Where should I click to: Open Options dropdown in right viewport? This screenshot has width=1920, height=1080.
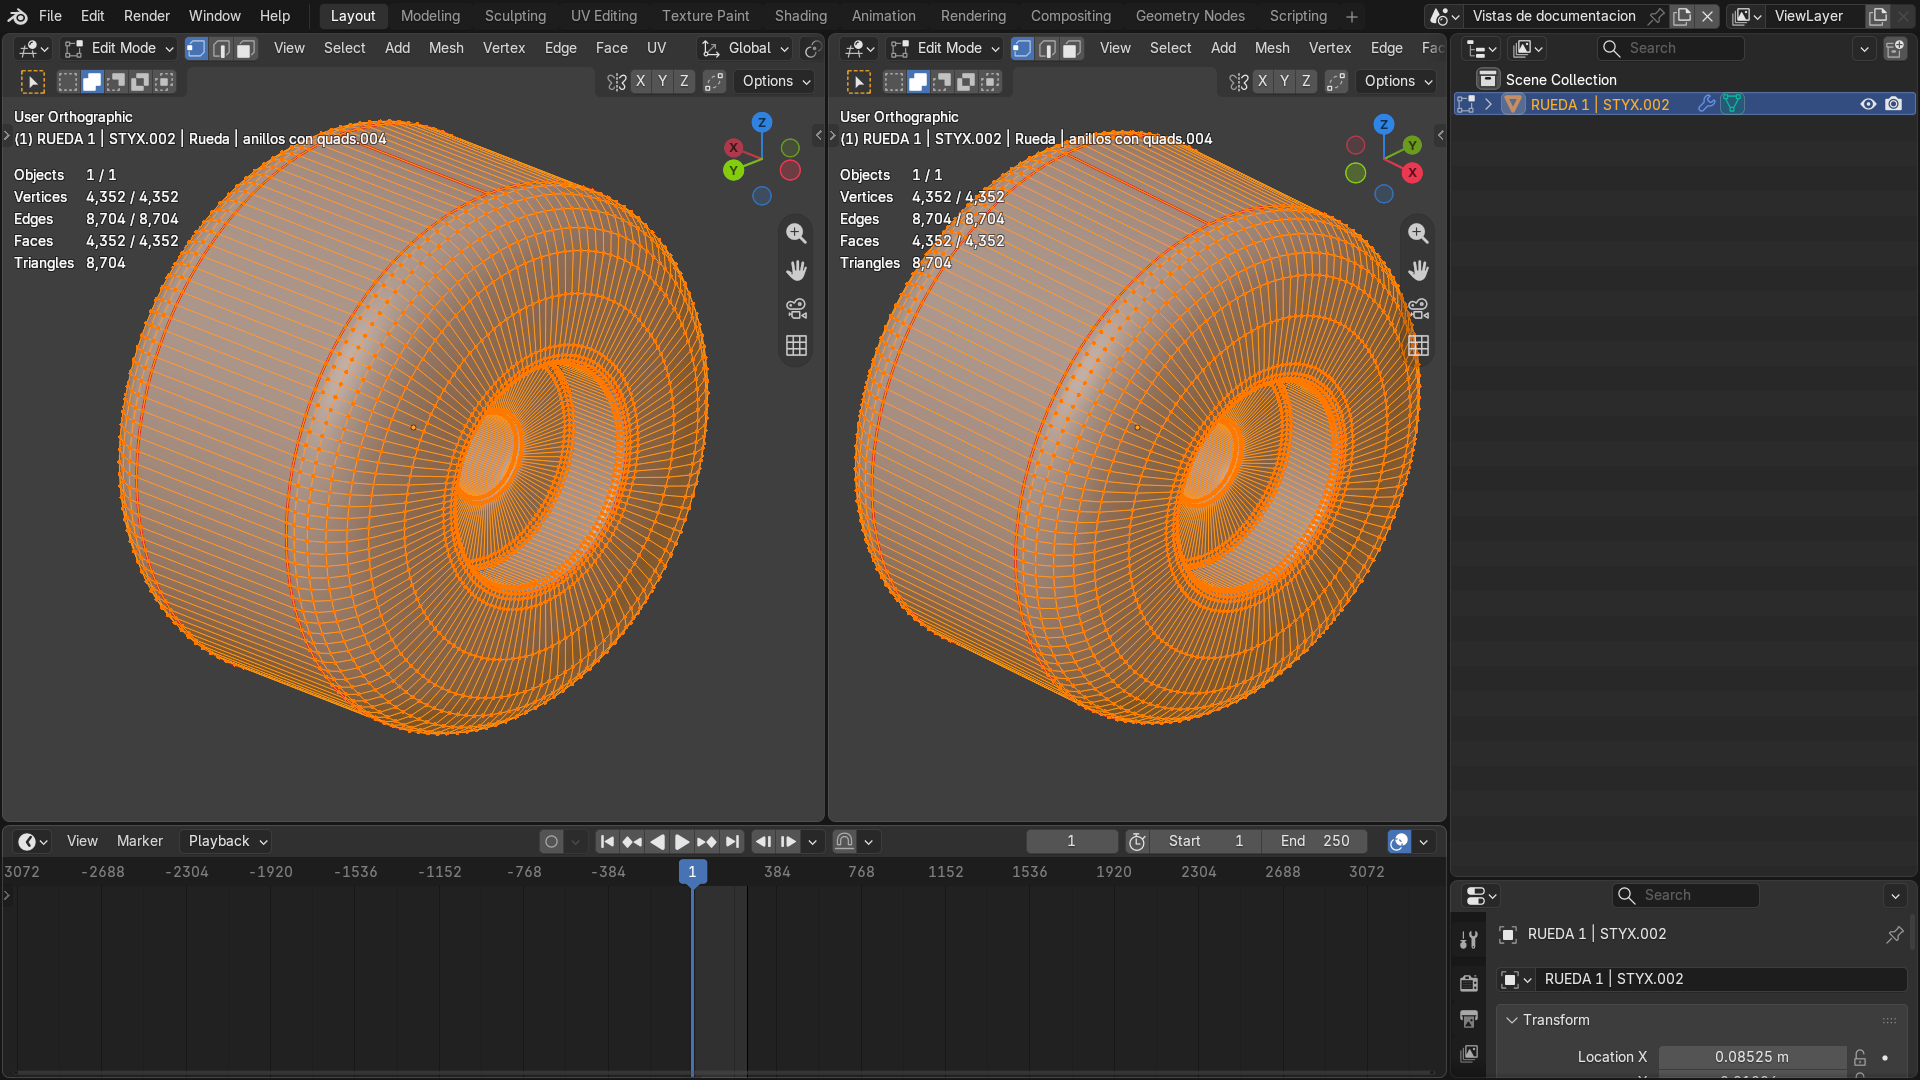pos(1397,82)
